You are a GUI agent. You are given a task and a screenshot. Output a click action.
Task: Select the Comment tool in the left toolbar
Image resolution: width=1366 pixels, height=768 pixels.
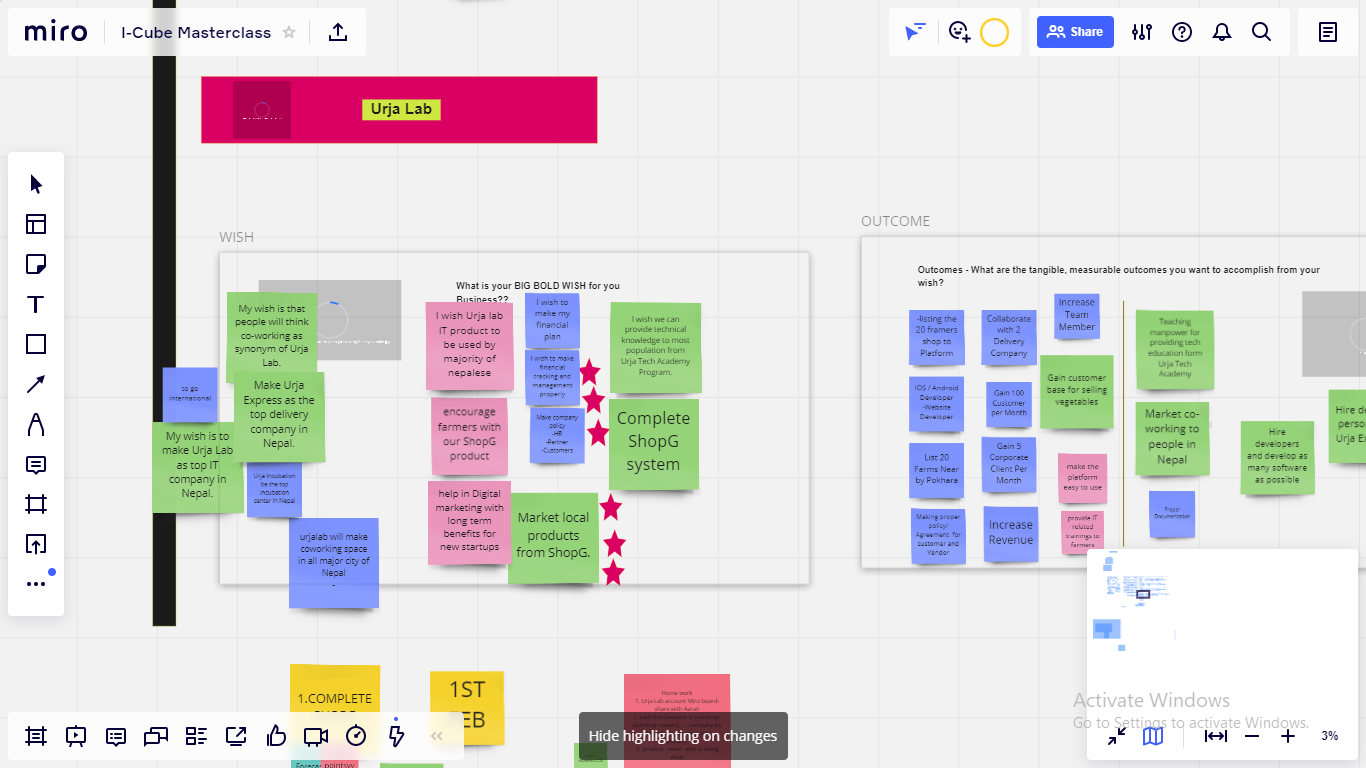(36, 464)
